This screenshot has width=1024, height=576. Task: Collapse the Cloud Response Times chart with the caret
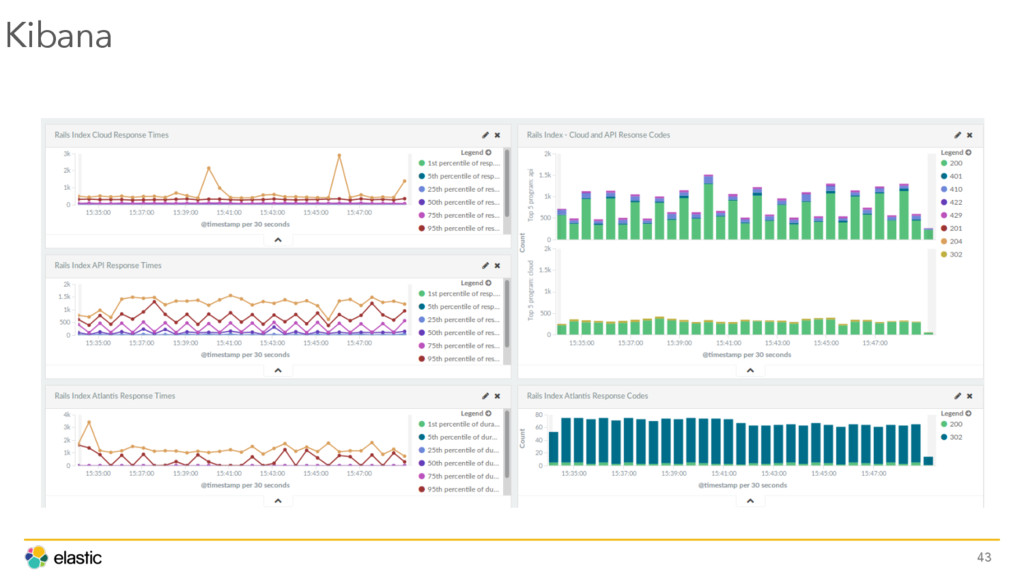[x=278, y=240]
